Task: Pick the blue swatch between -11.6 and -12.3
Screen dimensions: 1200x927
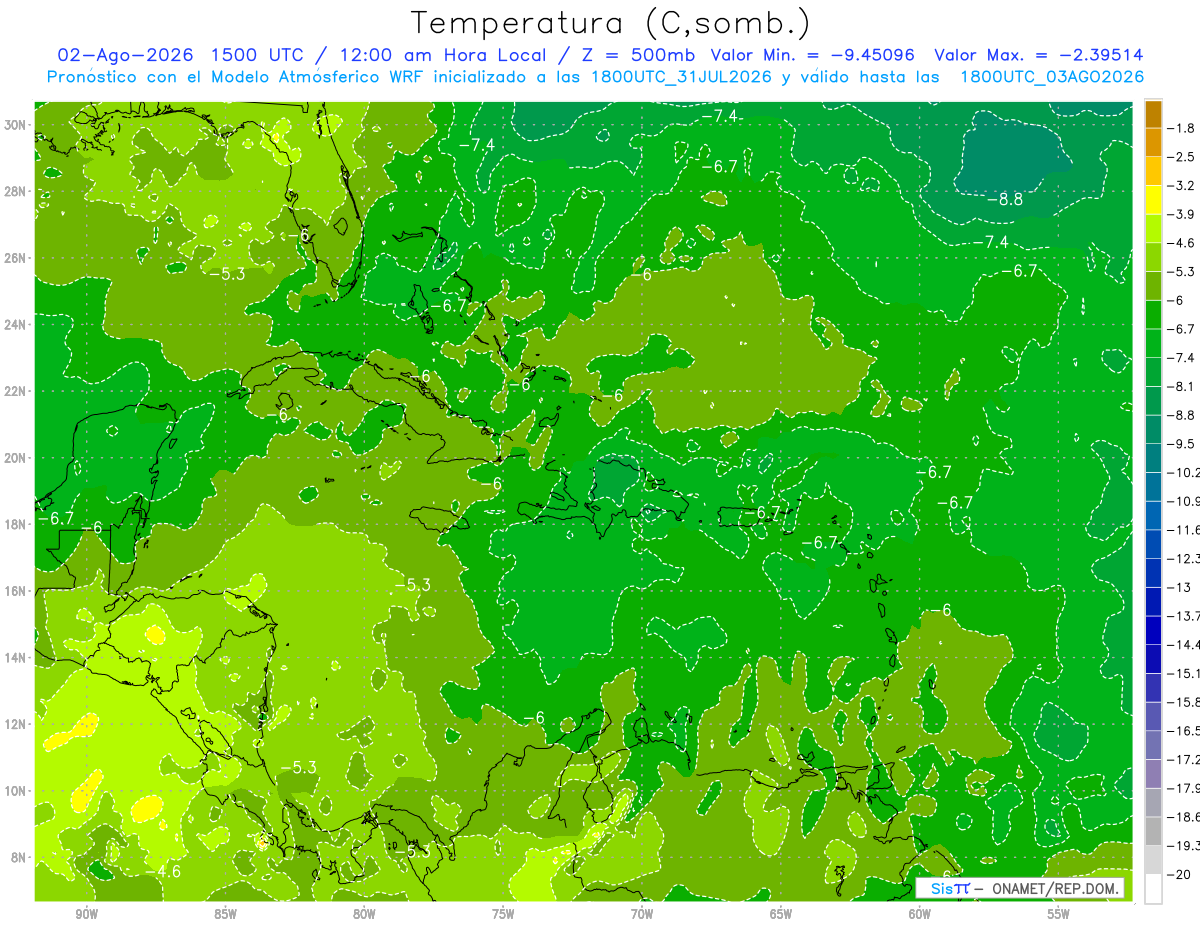Action: pos(1153,544)
